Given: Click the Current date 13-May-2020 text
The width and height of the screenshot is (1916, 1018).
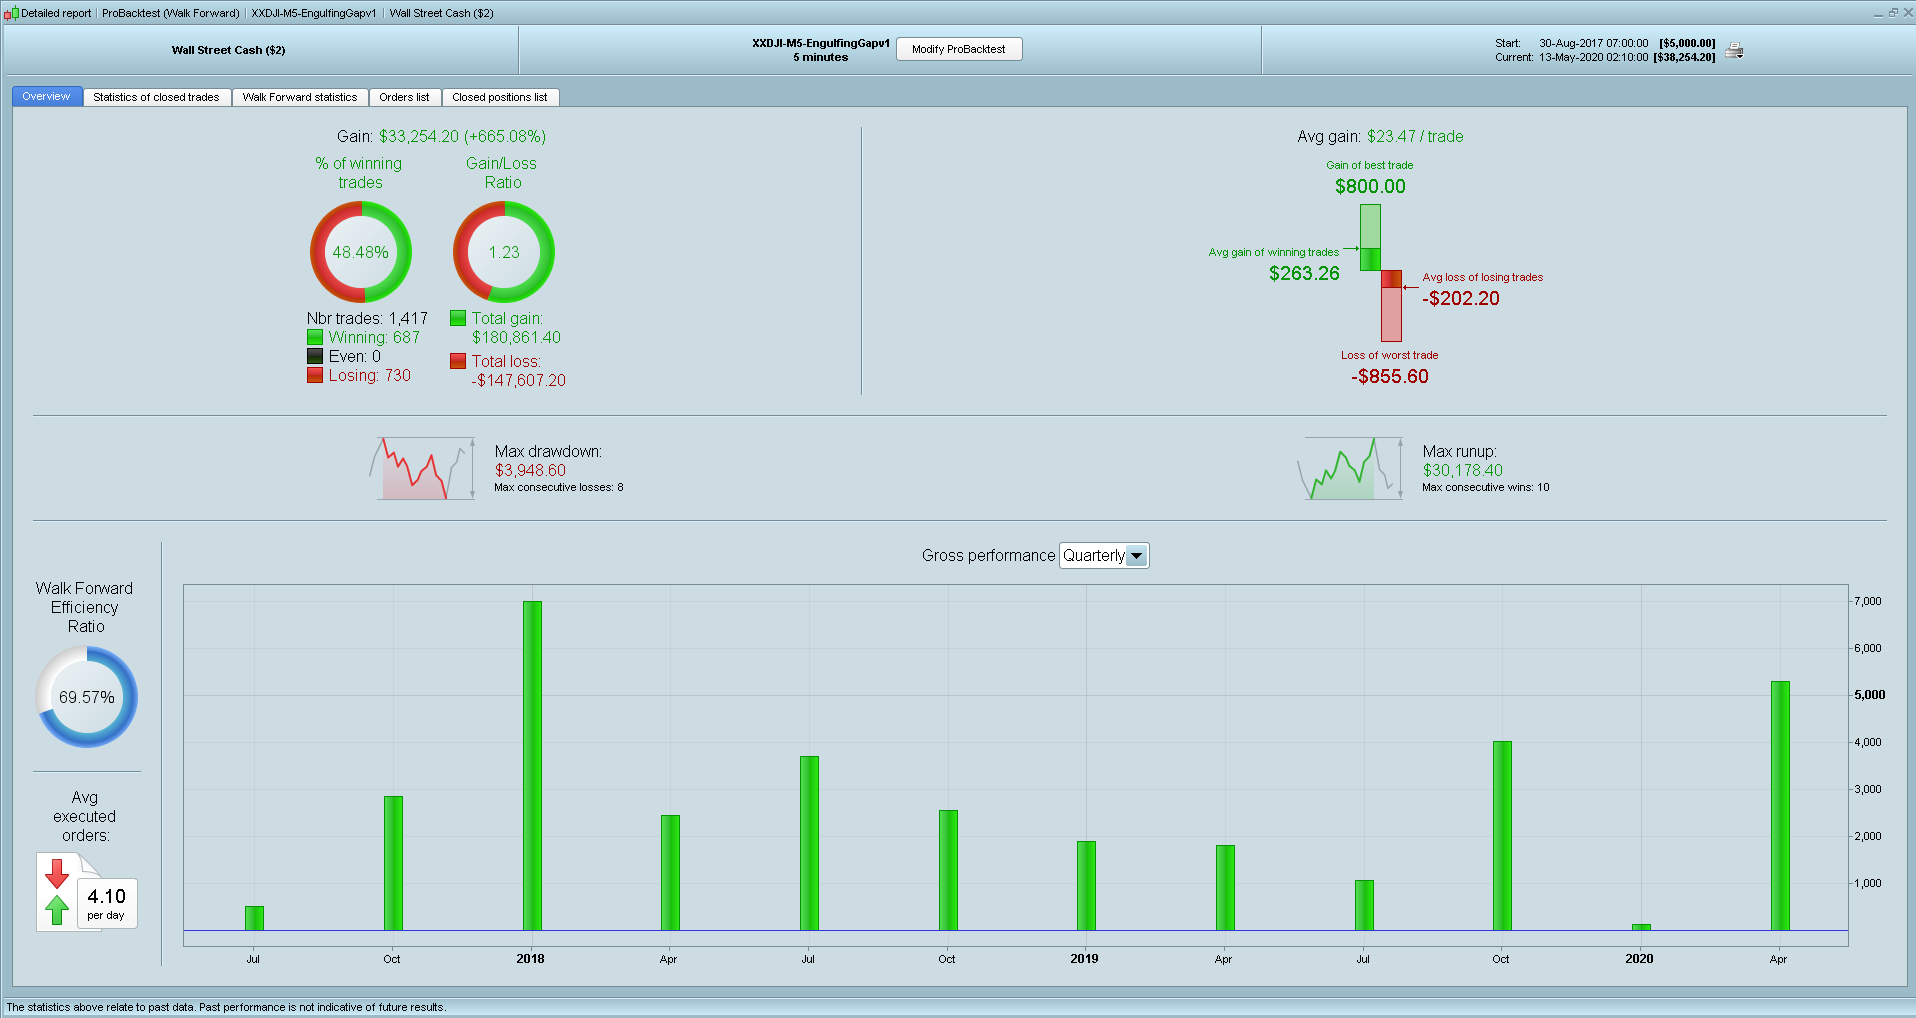Looking at the screenshot, I should tap(1594, 57).
